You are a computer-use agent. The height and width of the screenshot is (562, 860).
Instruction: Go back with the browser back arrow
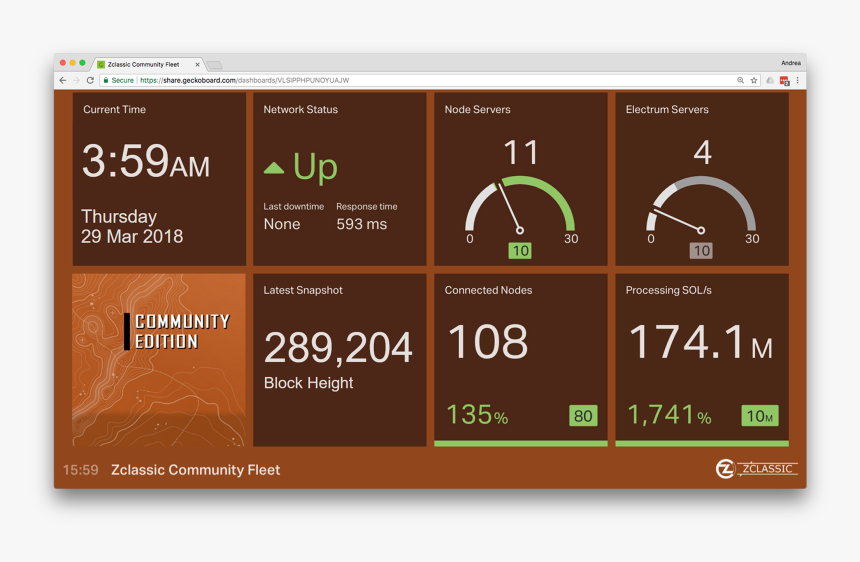63,80
